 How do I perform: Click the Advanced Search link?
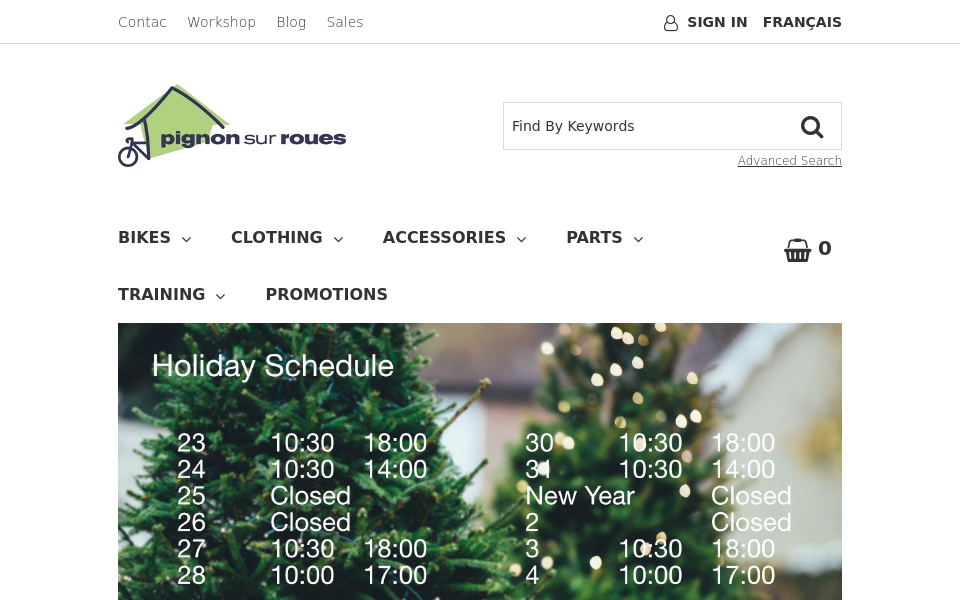click(x=789, y=160)
